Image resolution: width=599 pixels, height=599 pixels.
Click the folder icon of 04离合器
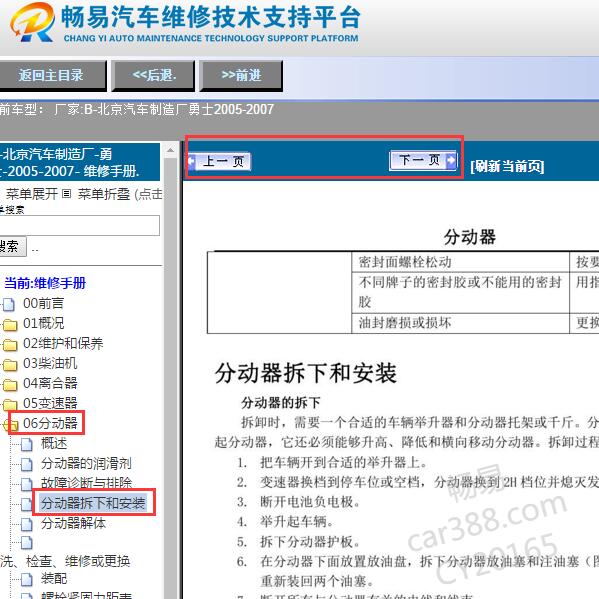pos(10,385)
